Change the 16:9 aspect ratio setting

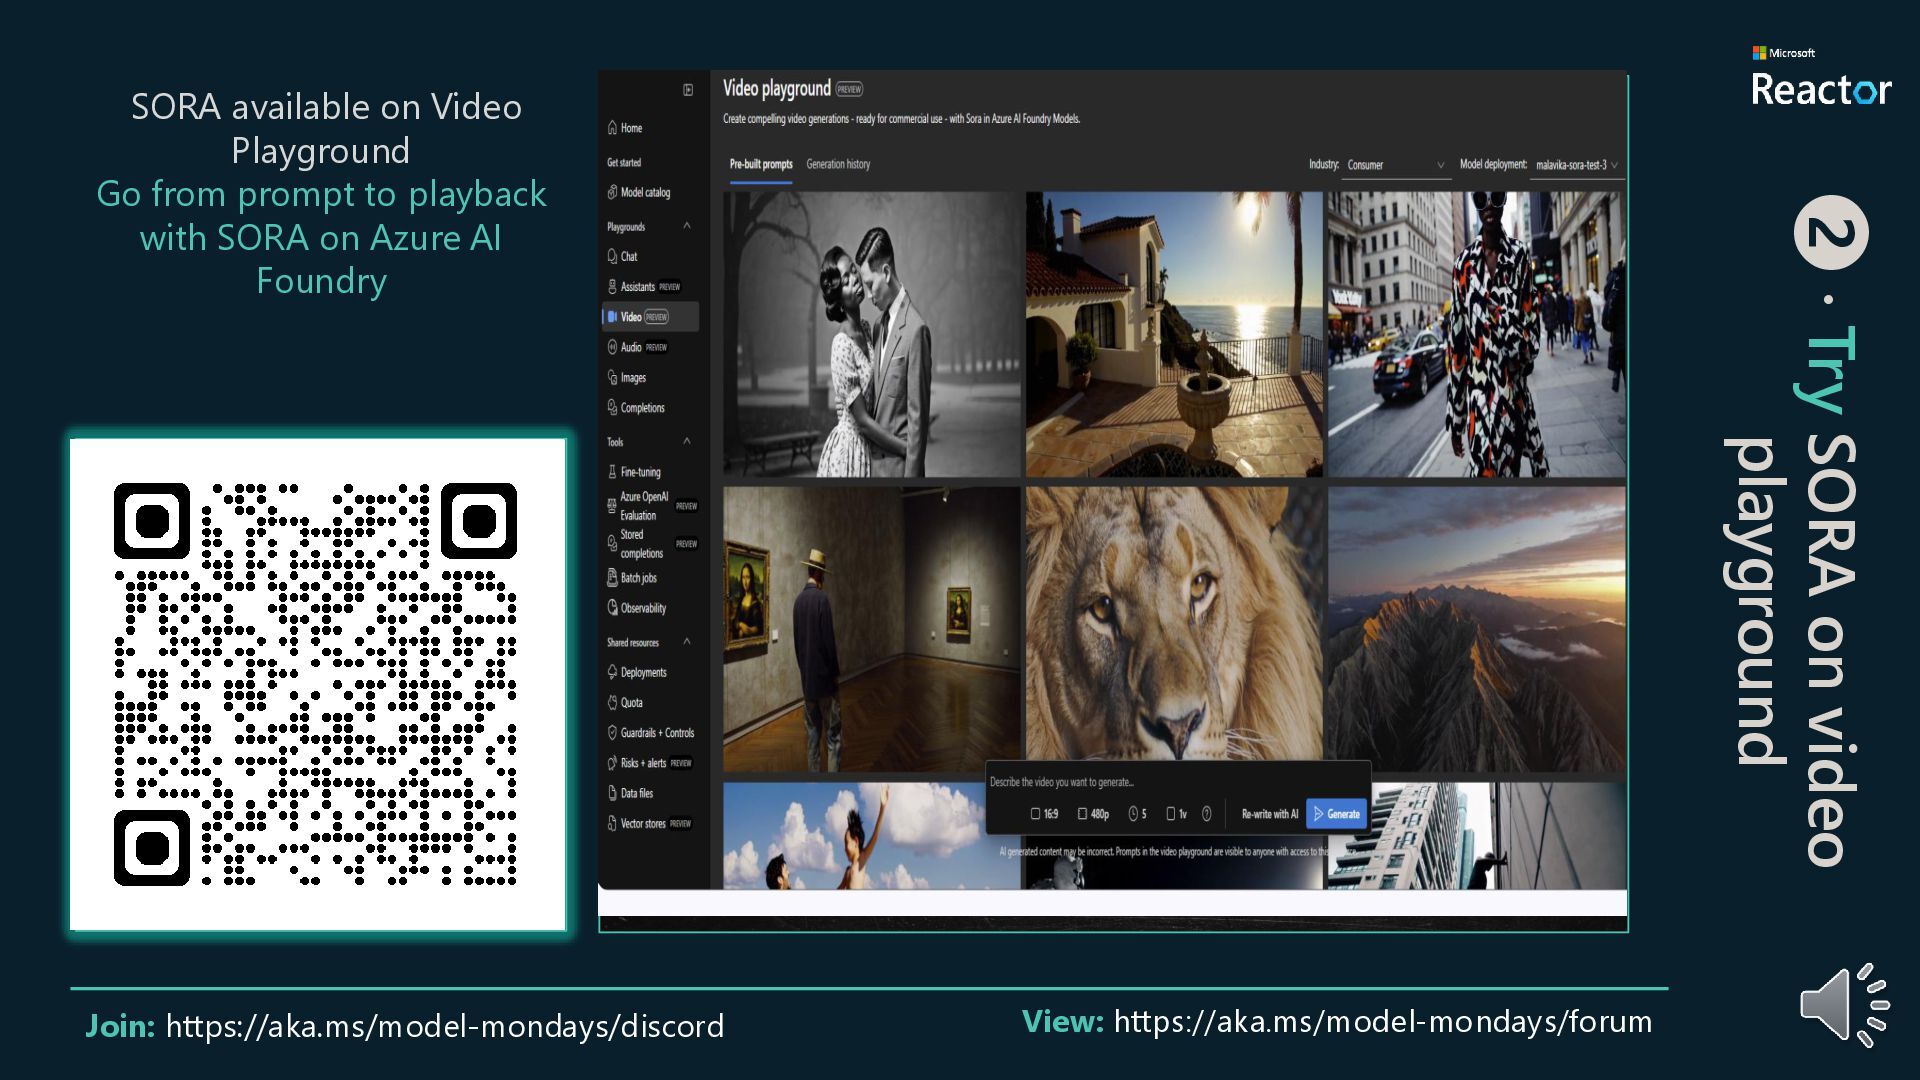pyautogui.click(x=1044, y=814)
